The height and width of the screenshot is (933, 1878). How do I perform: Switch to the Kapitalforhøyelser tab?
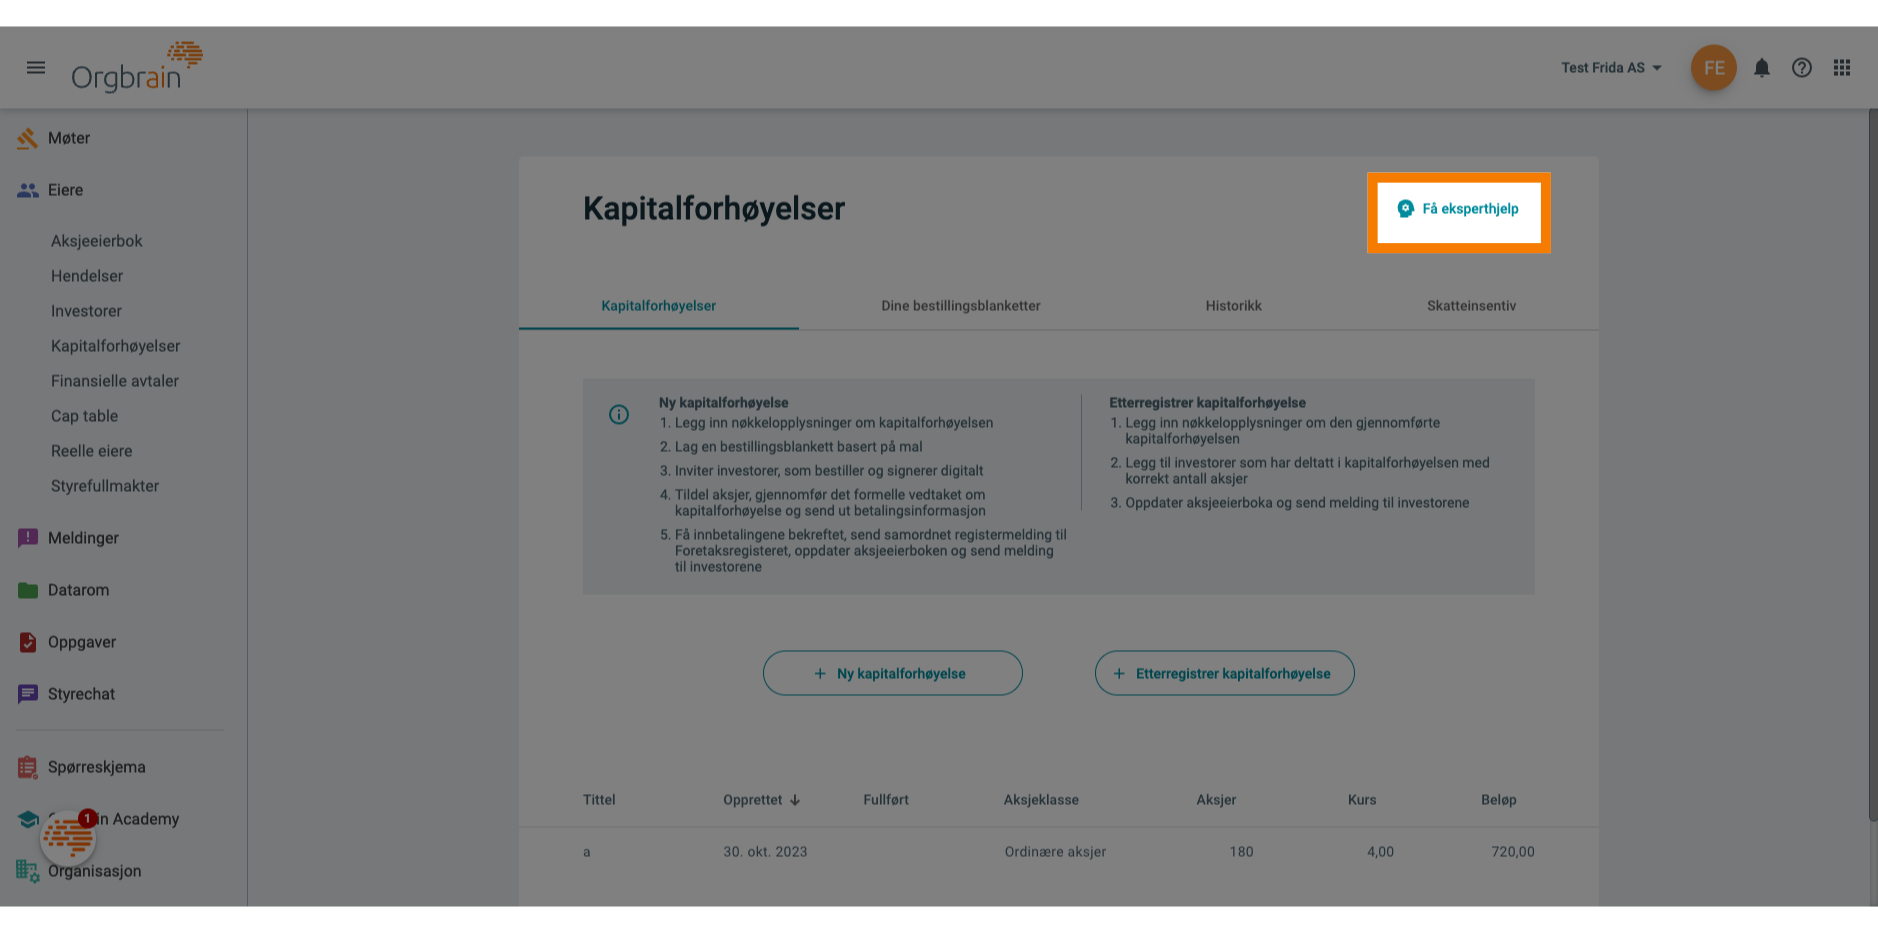pos(658,306)
